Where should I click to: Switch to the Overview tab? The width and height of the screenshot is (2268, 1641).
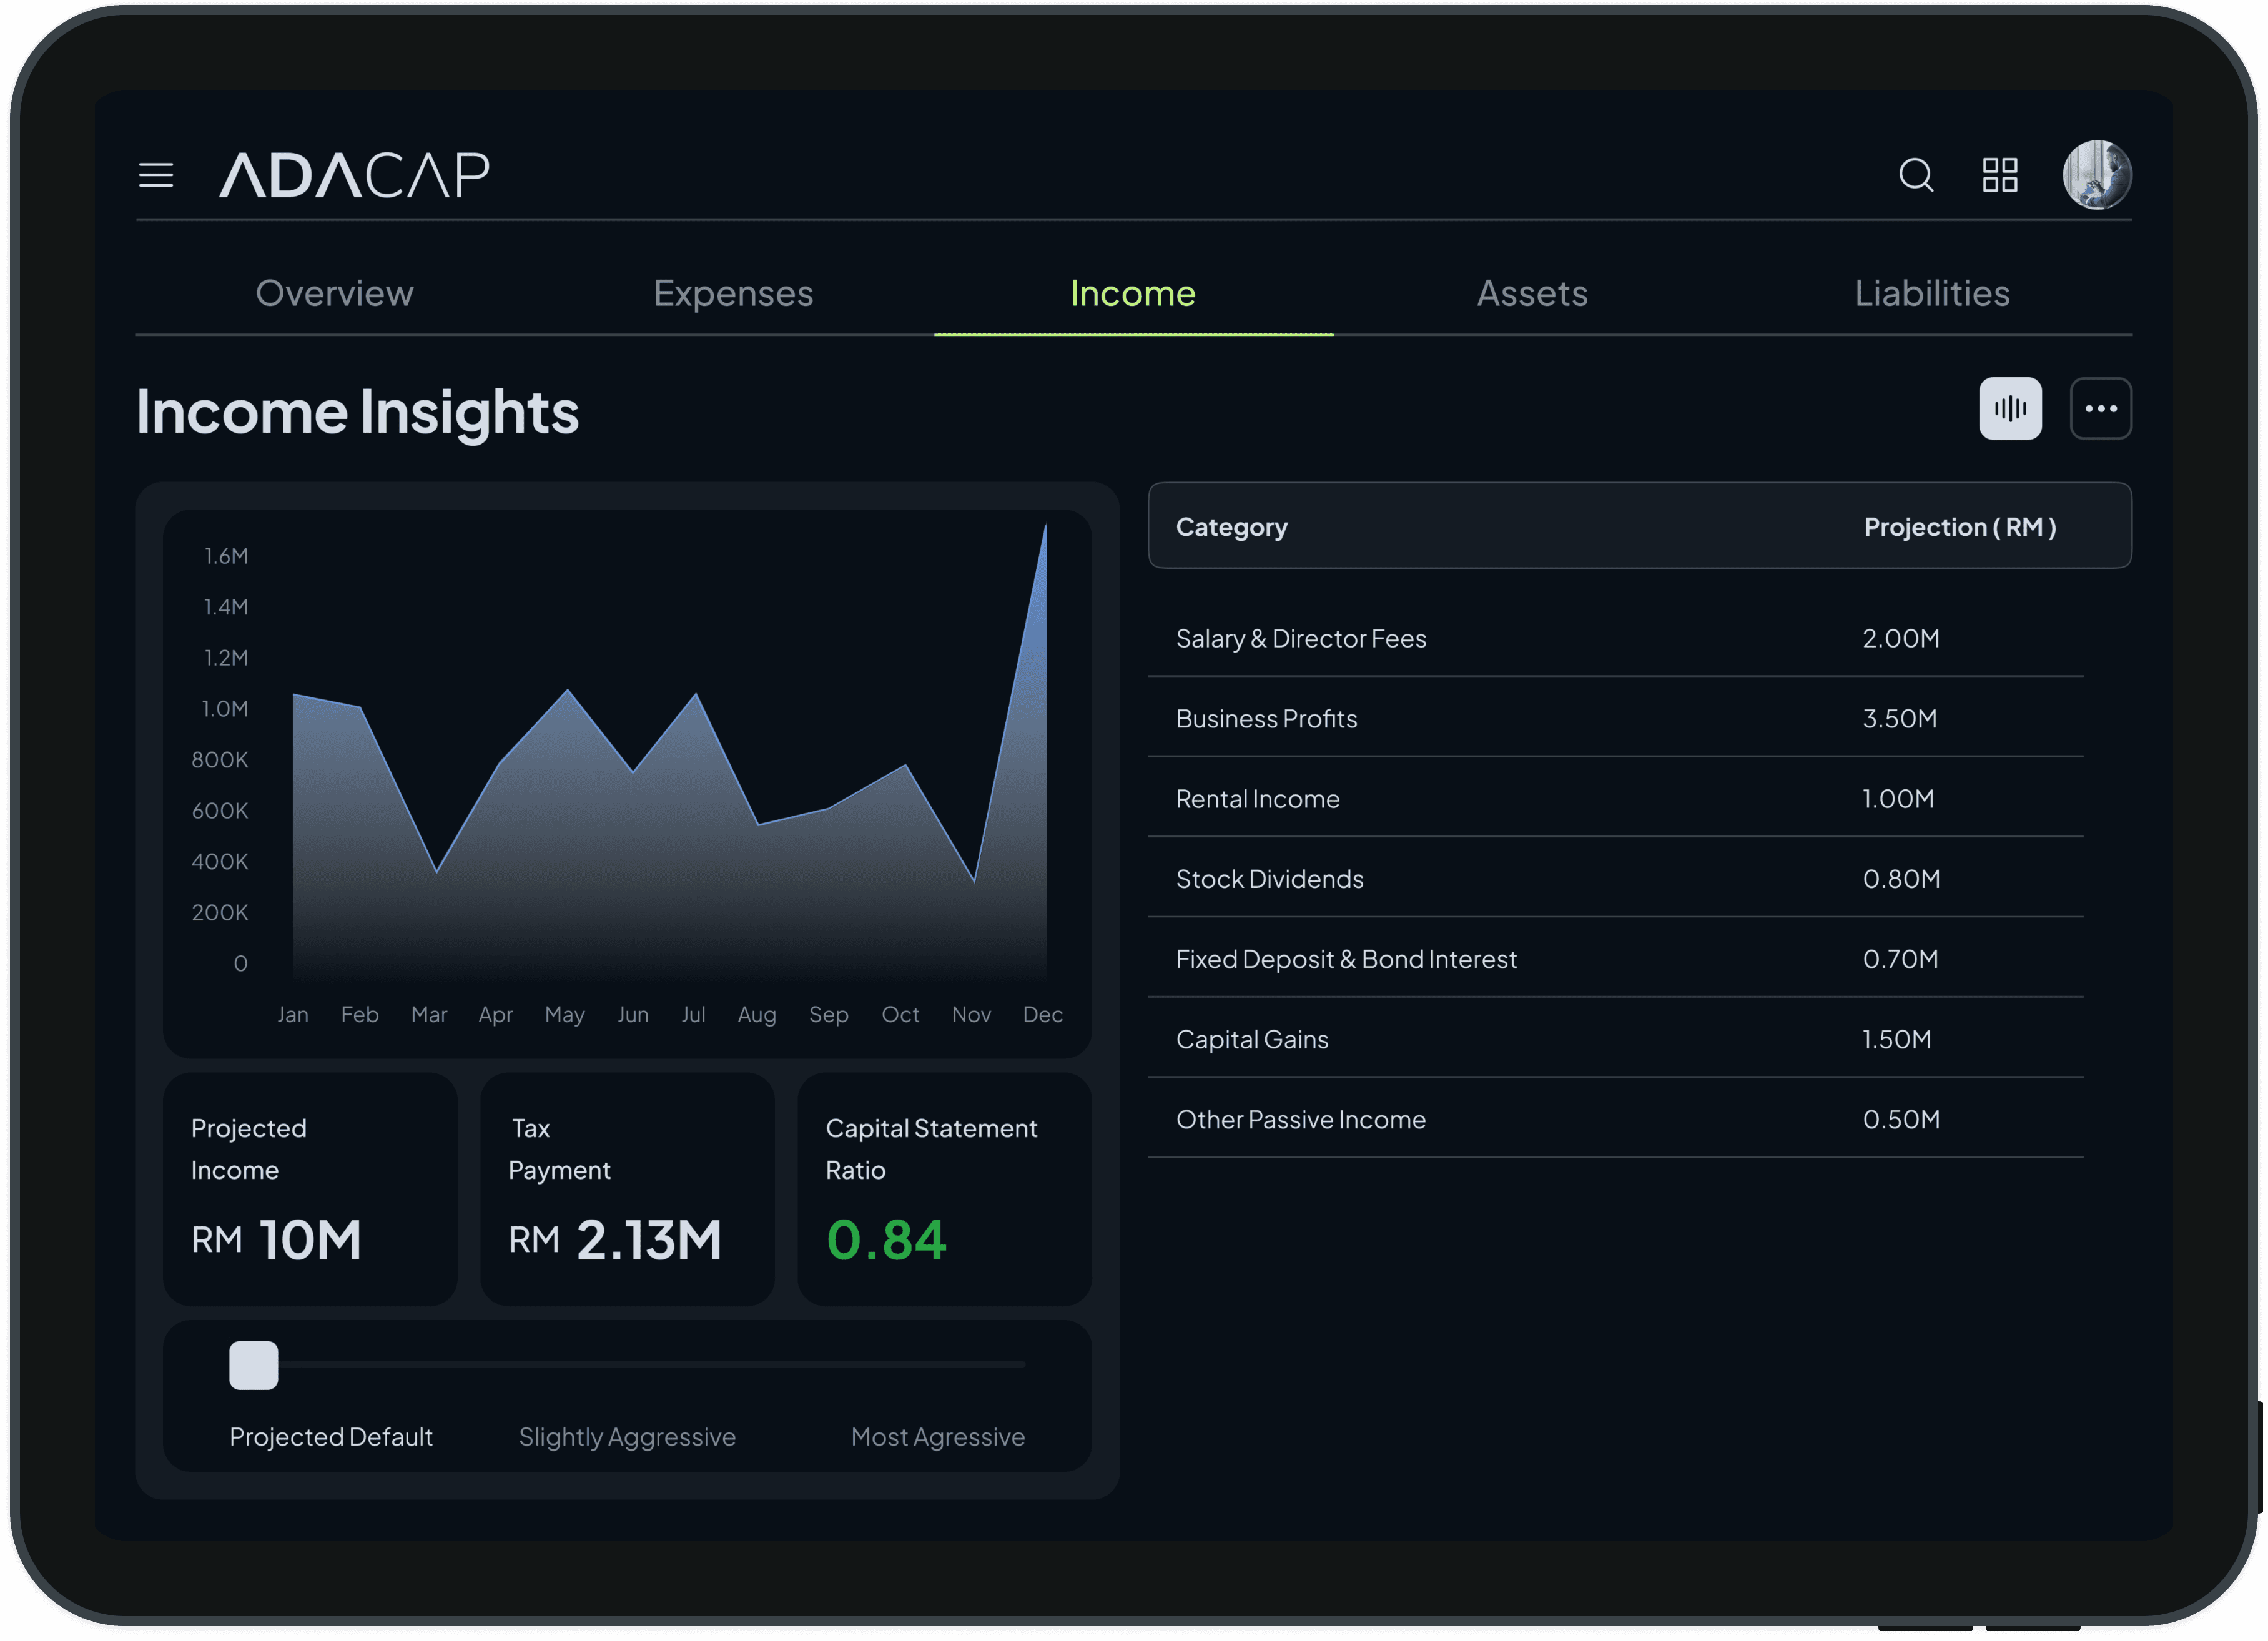(x=334, y=293)
